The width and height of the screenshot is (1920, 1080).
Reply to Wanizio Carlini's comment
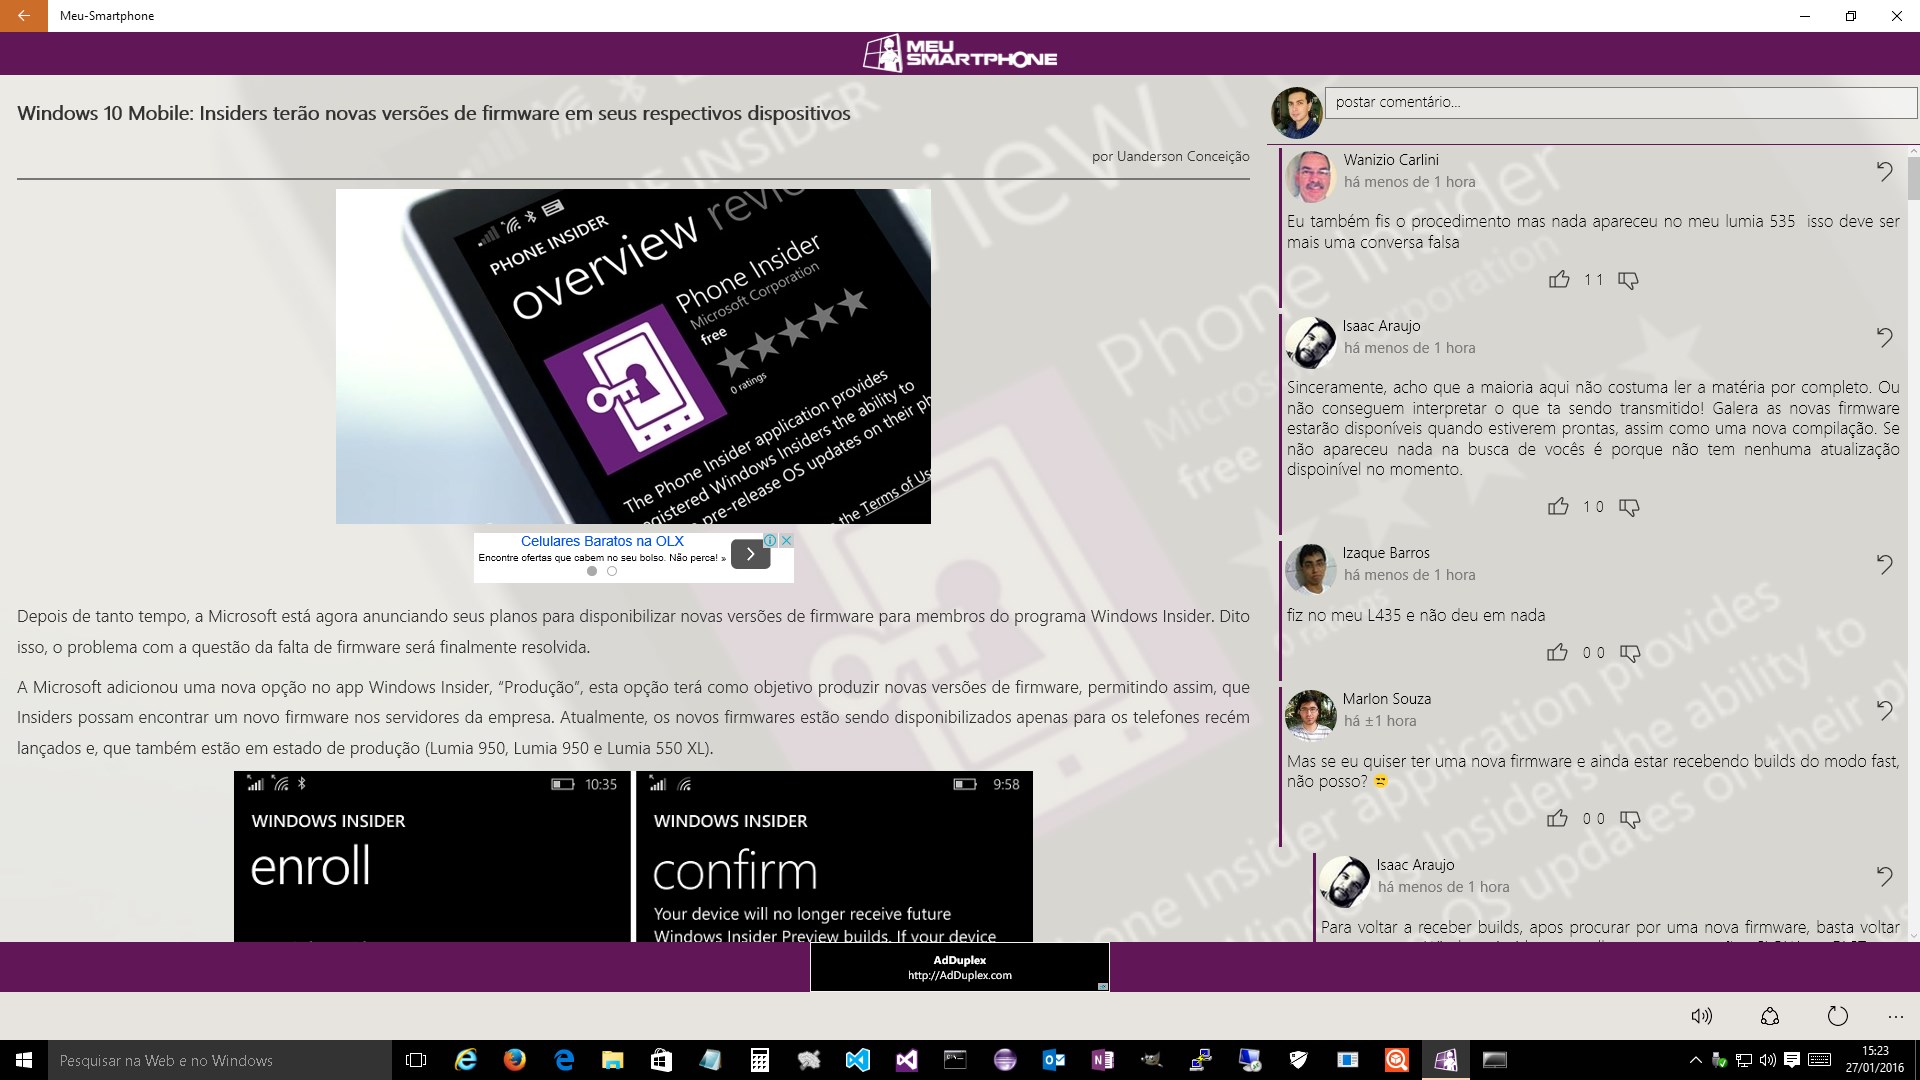coord(1884,172)
